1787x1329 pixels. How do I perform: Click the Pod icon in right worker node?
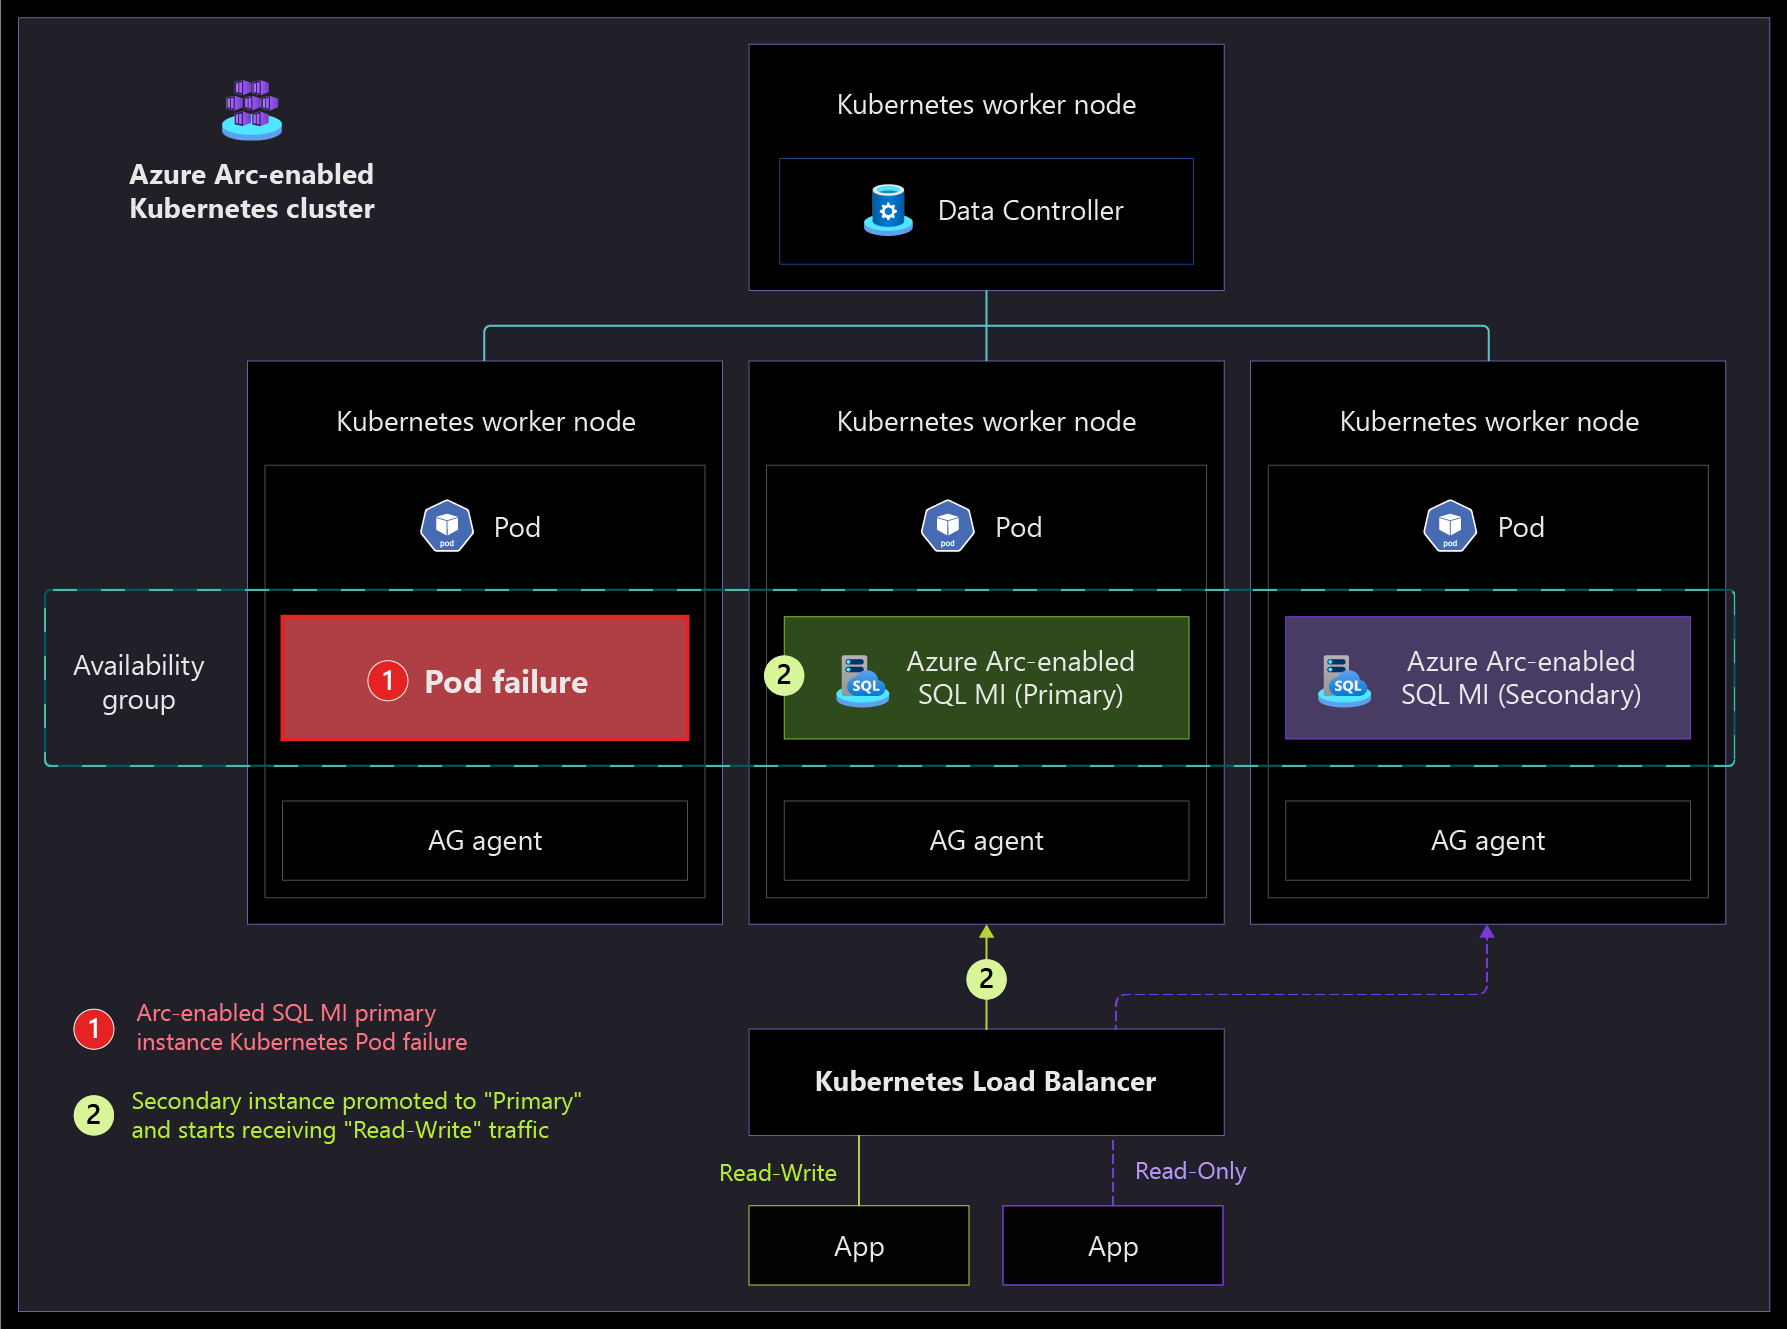(x=1450, y=526)
